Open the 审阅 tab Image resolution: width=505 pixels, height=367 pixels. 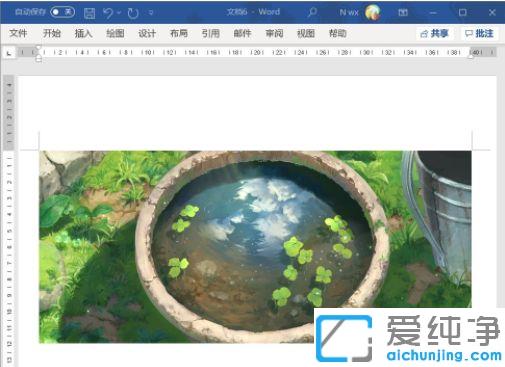click(x=274, y=33)
